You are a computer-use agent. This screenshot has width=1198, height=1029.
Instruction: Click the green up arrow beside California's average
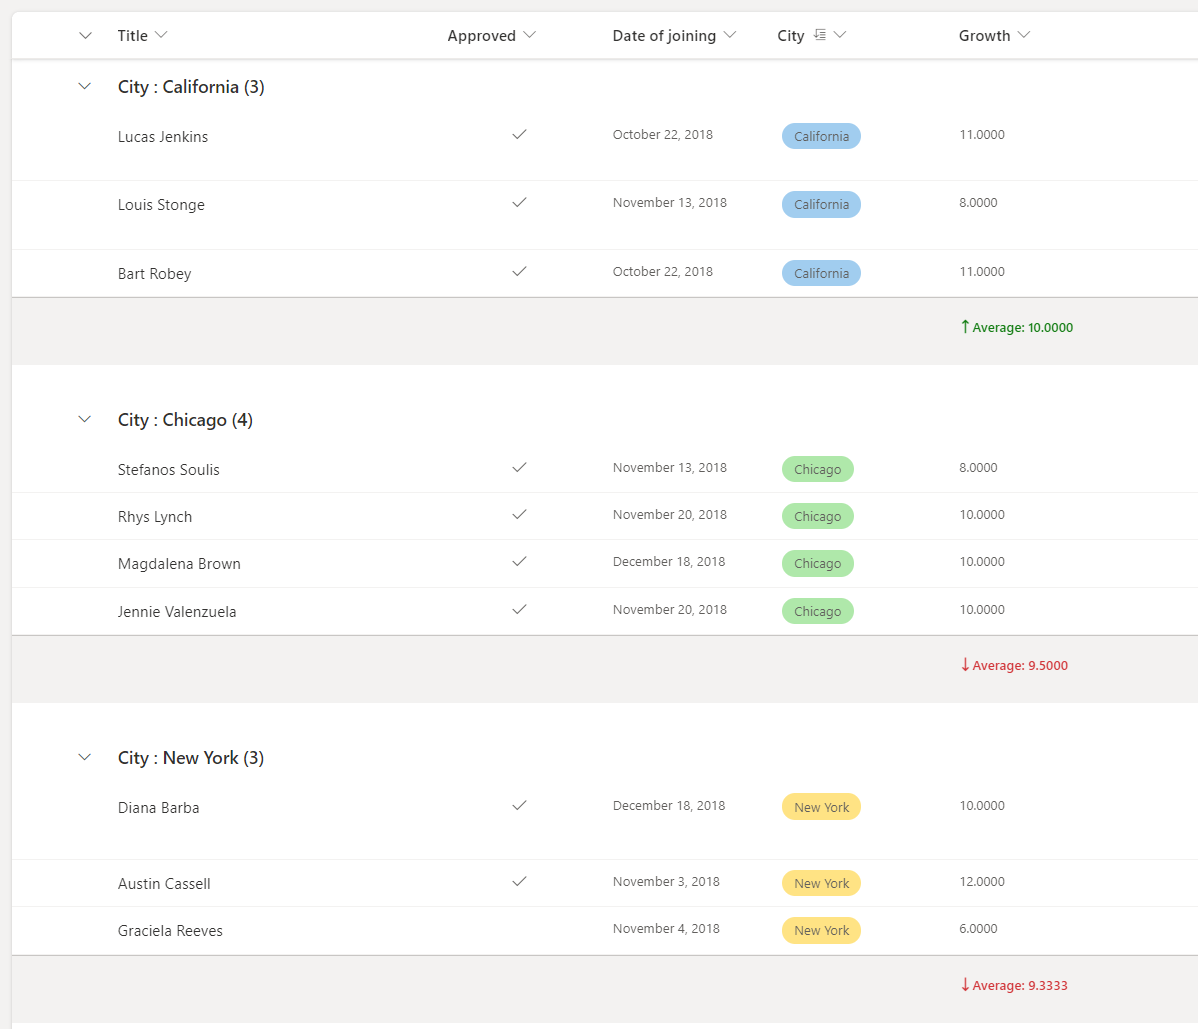click(965, 327)
